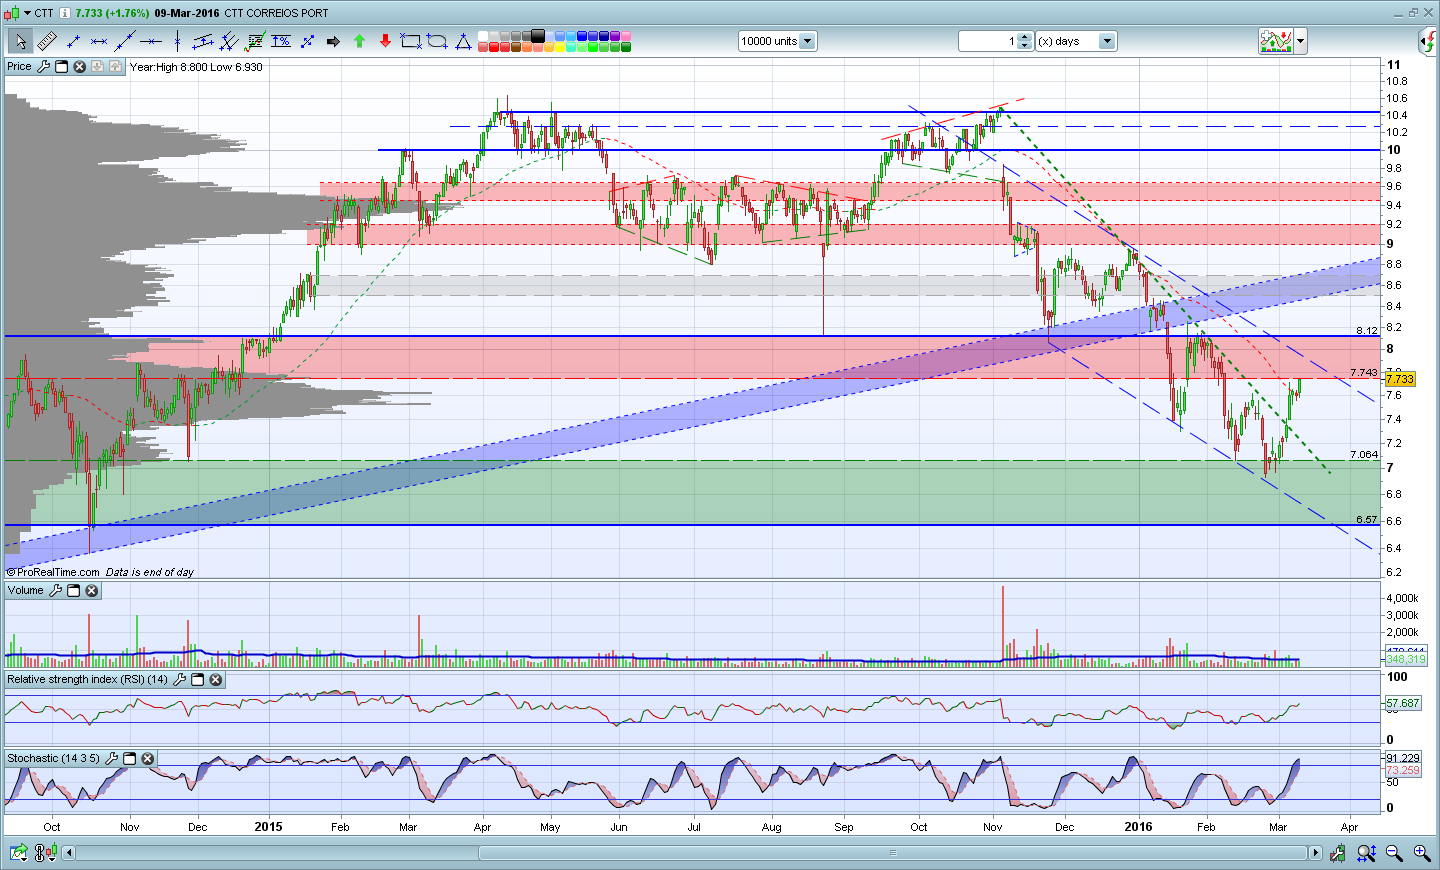This screenshot has width=1440, height=870.
Task: Select the percentage 1% measurement tool
Action: pos(281,41)
